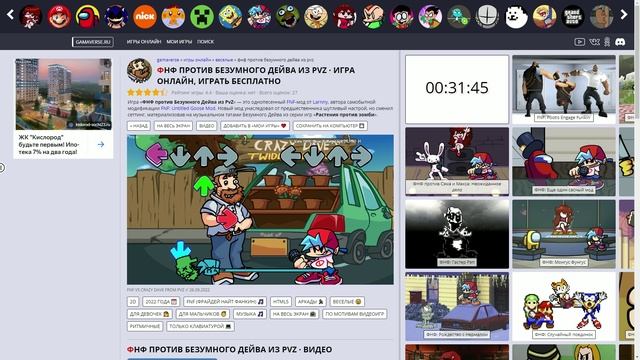Open the snowy red car game thumbnail
Screen dimensions: 640x360
(457, 306)
